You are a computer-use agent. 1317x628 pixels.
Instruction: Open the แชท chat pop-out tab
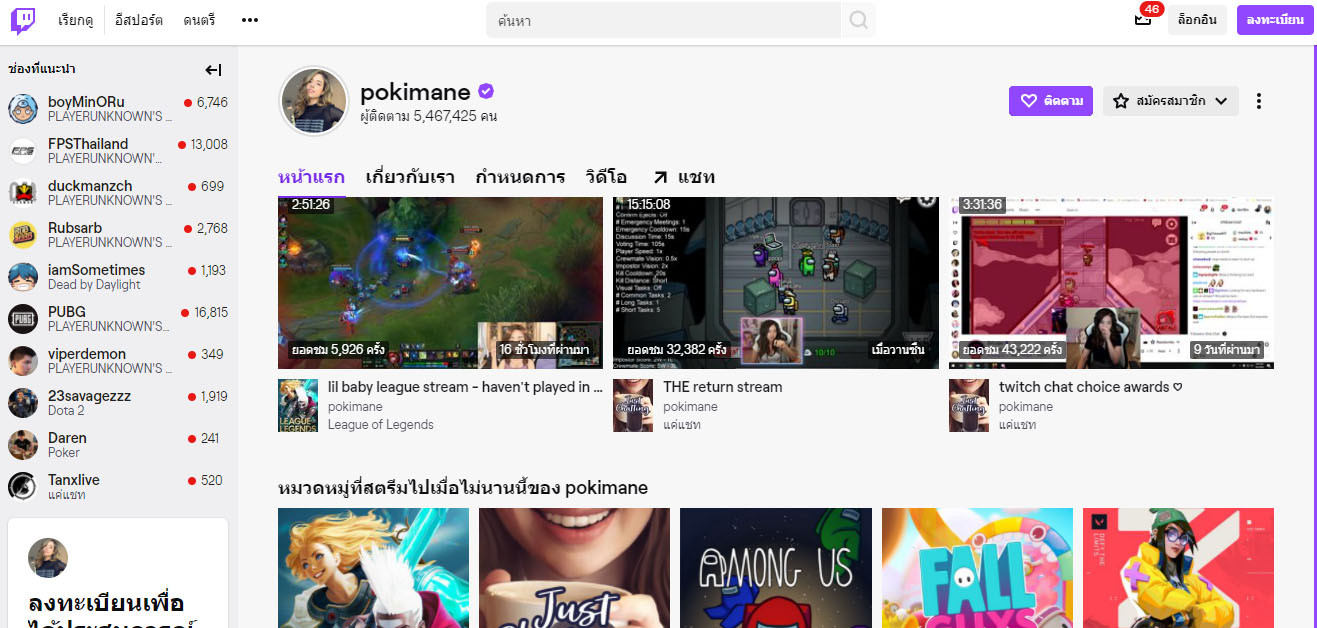pyautogui.click(x=684, y=177)
